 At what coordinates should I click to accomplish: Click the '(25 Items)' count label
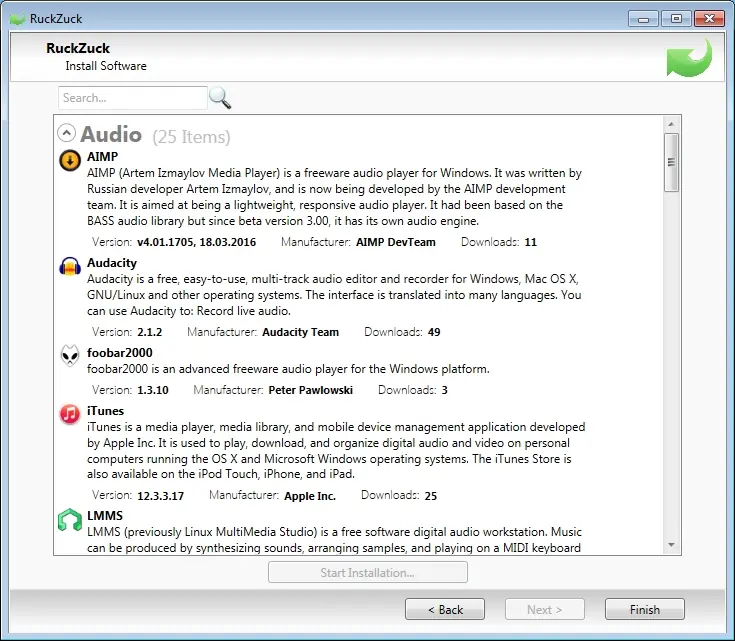191,137
